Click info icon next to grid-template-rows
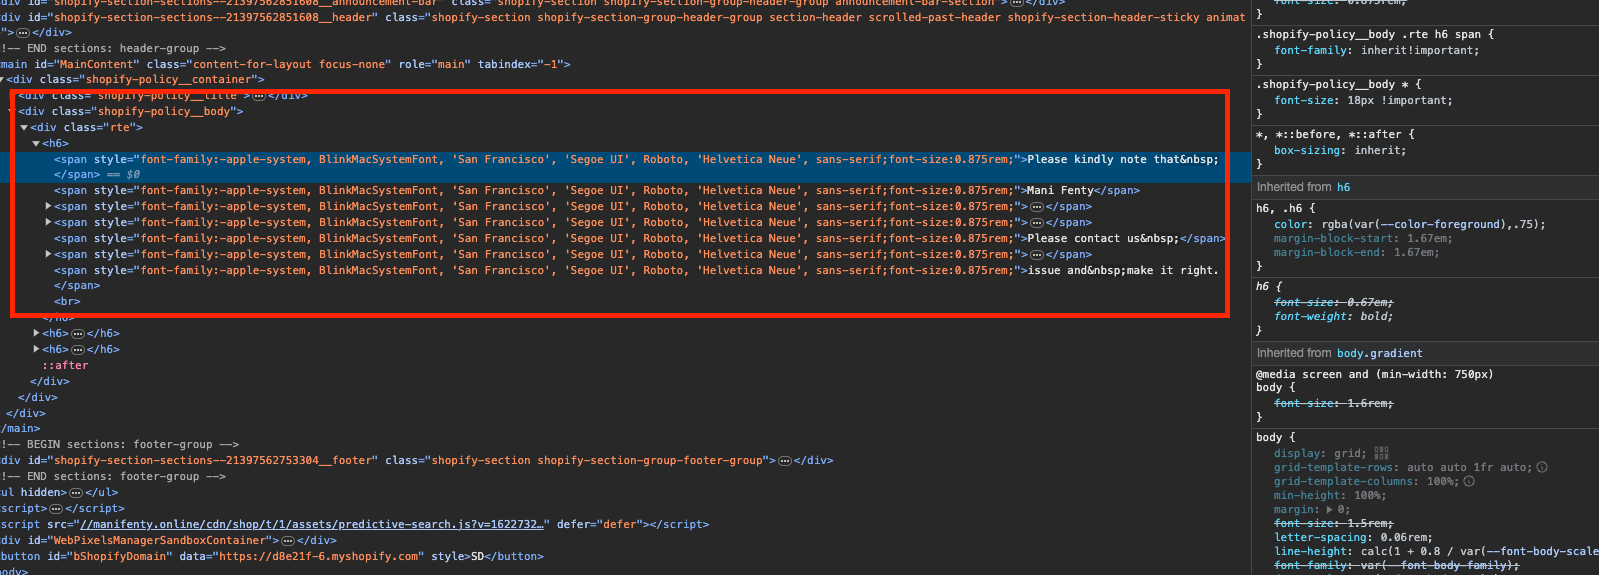Image resolution: width=1599 pixels, height=575 pixels. pos(1542,467)
